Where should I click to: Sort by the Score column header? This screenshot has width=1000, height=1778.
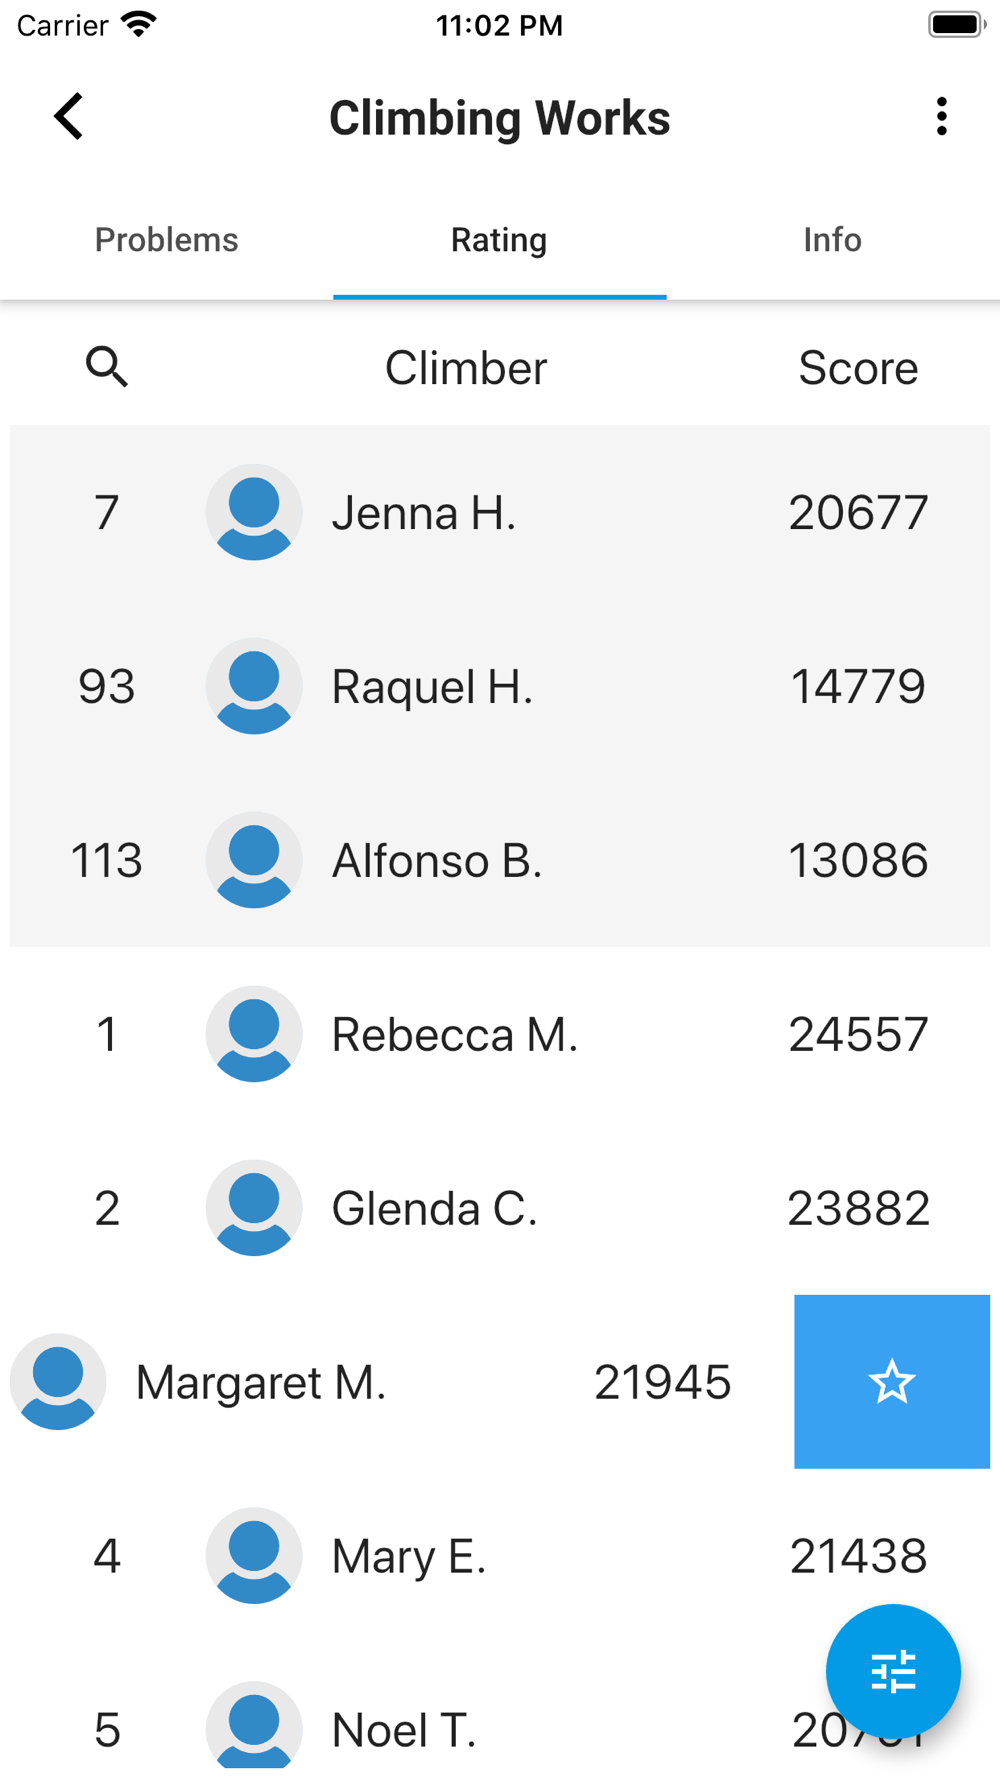point(858,368)
